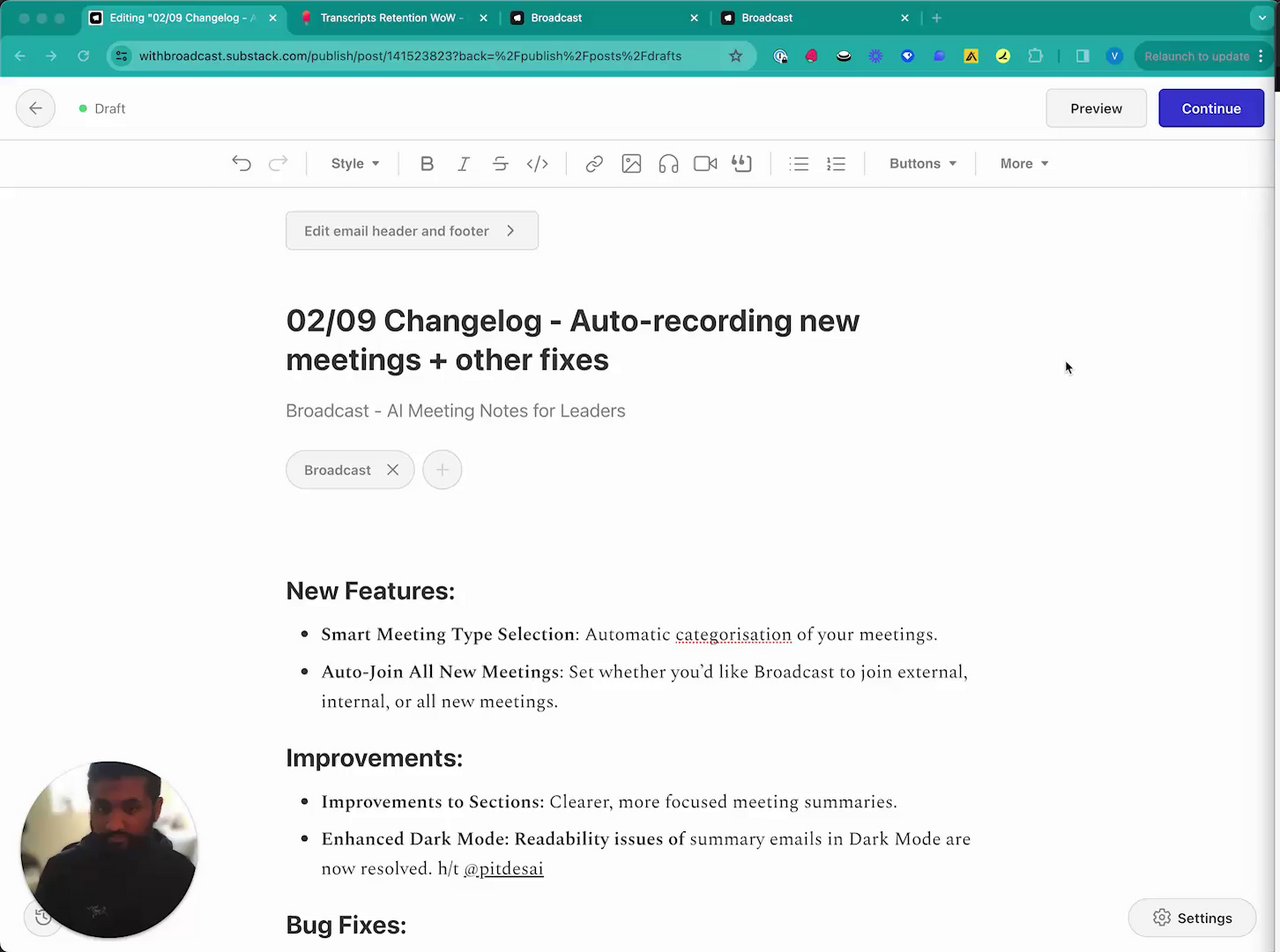Open the Style dropdown
Image resolution: width=1280 pixels, height=952 pixels.
click(x=355, y=163)
